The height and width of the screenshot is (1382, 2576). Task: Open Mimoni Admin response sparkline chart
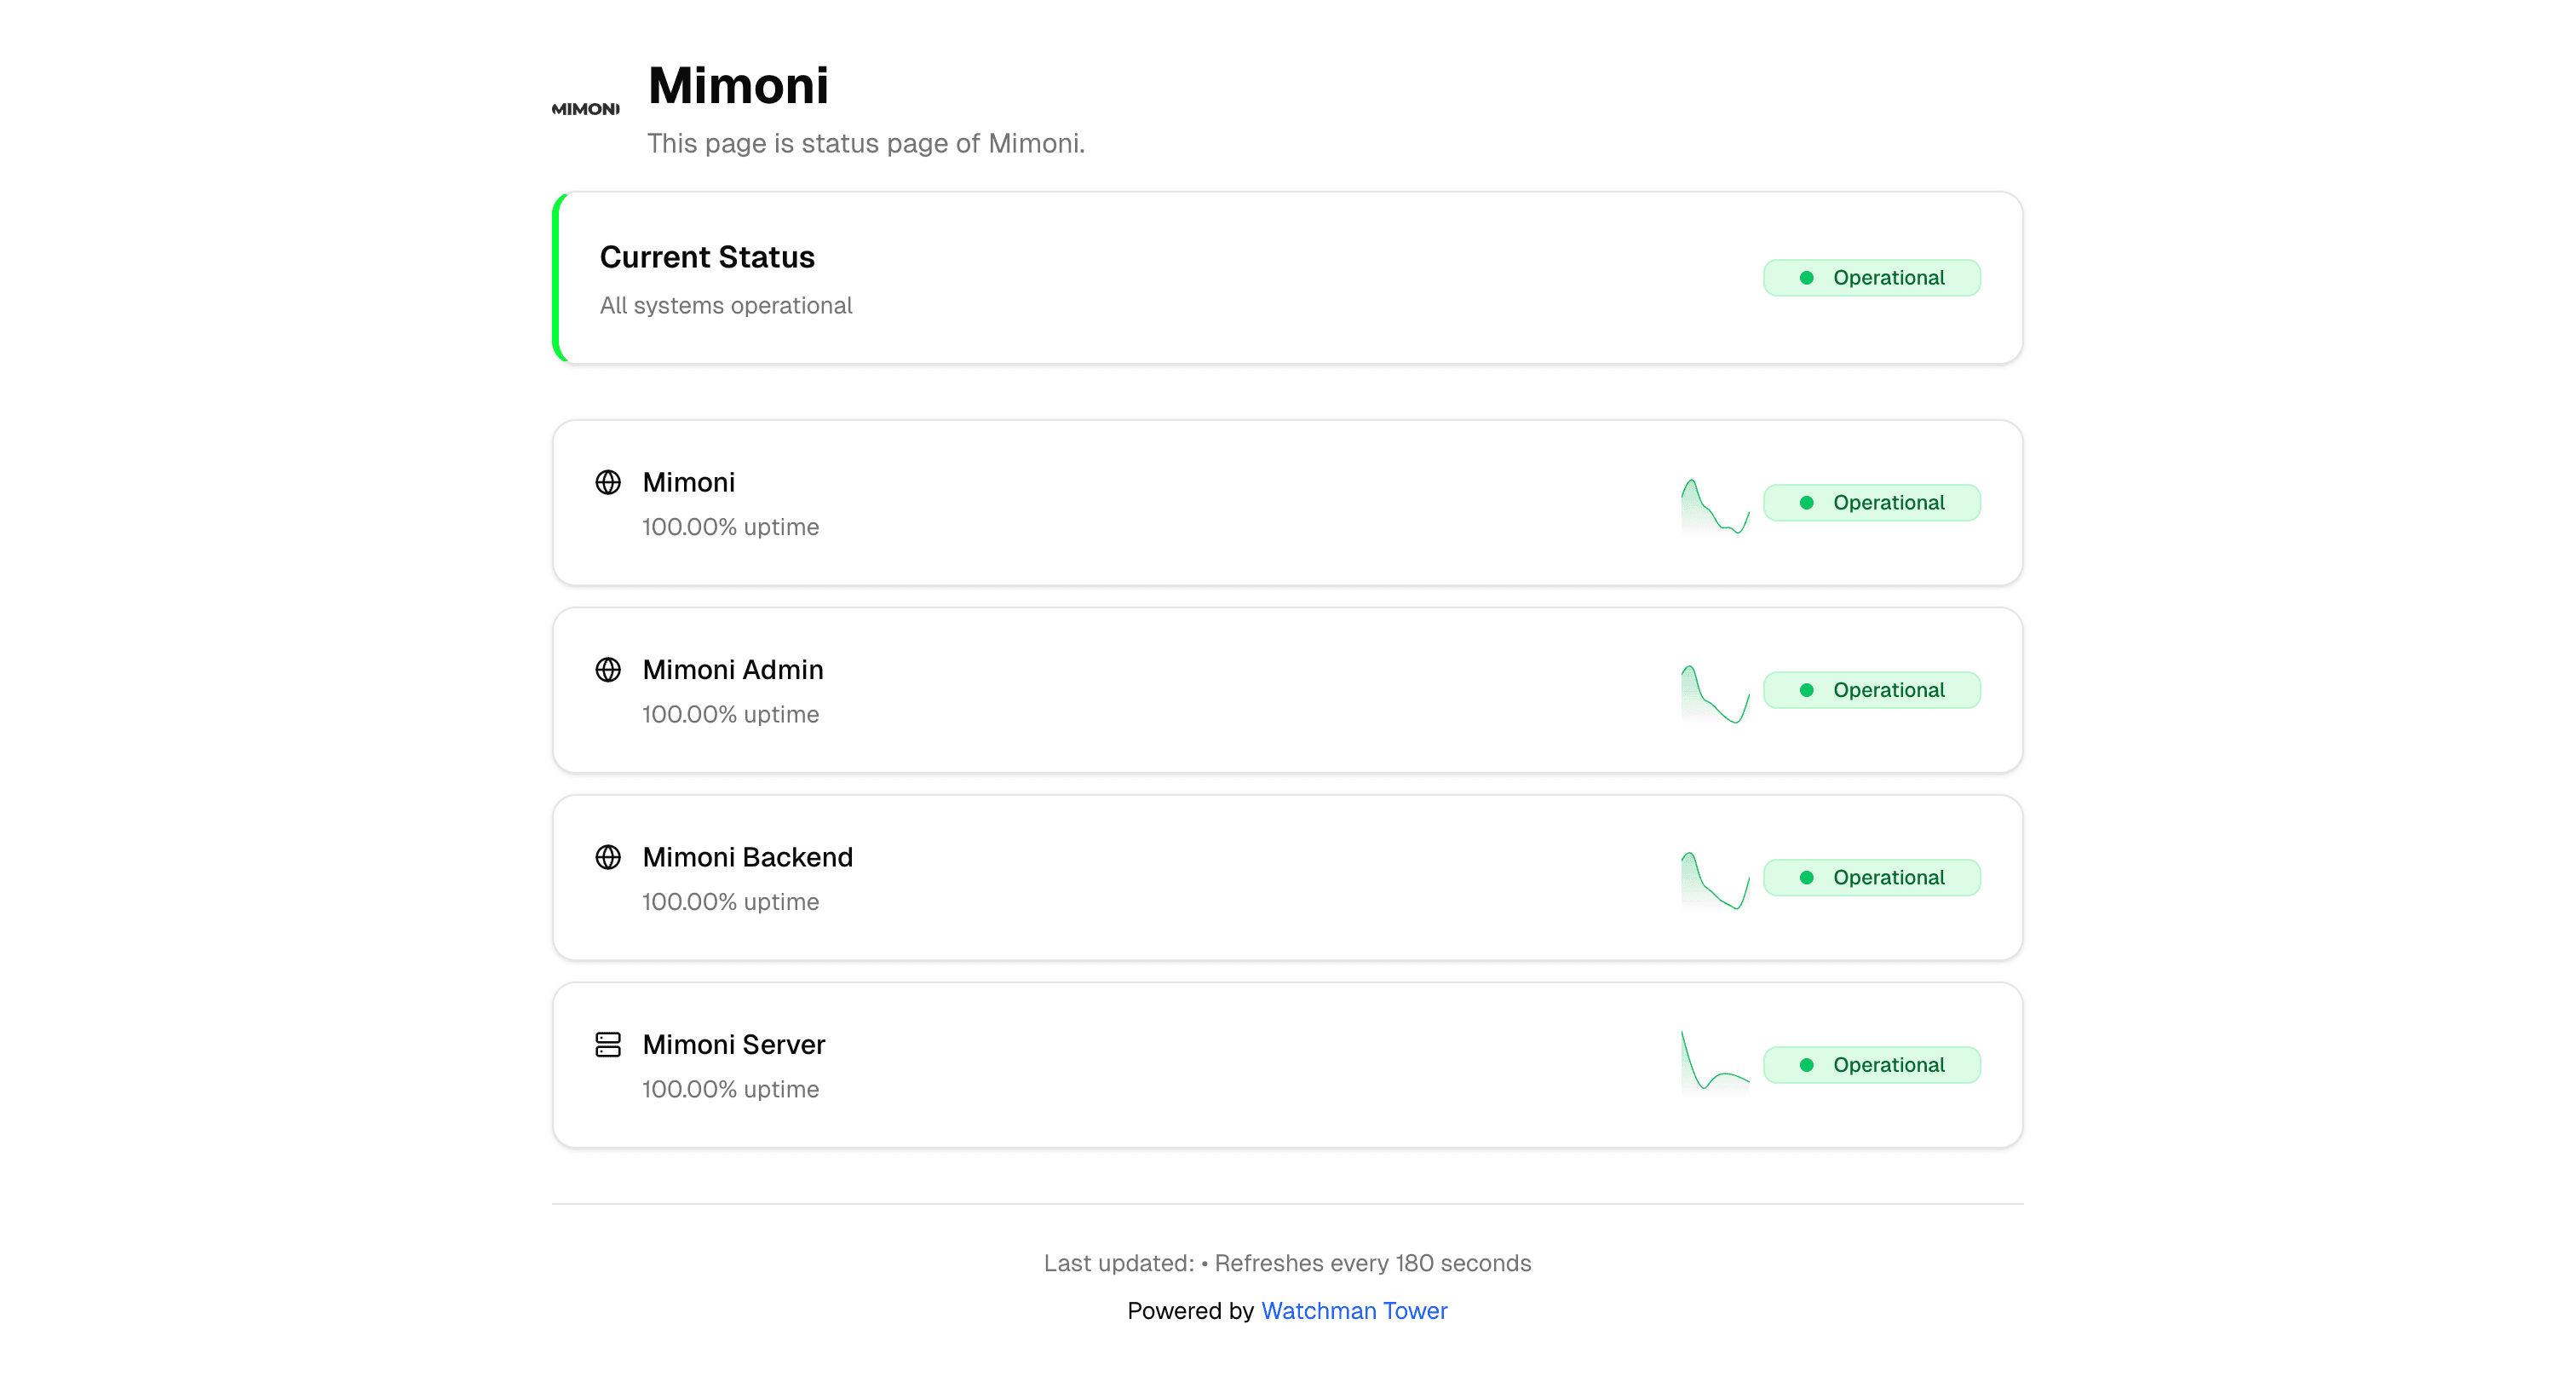pos(1715,694)
